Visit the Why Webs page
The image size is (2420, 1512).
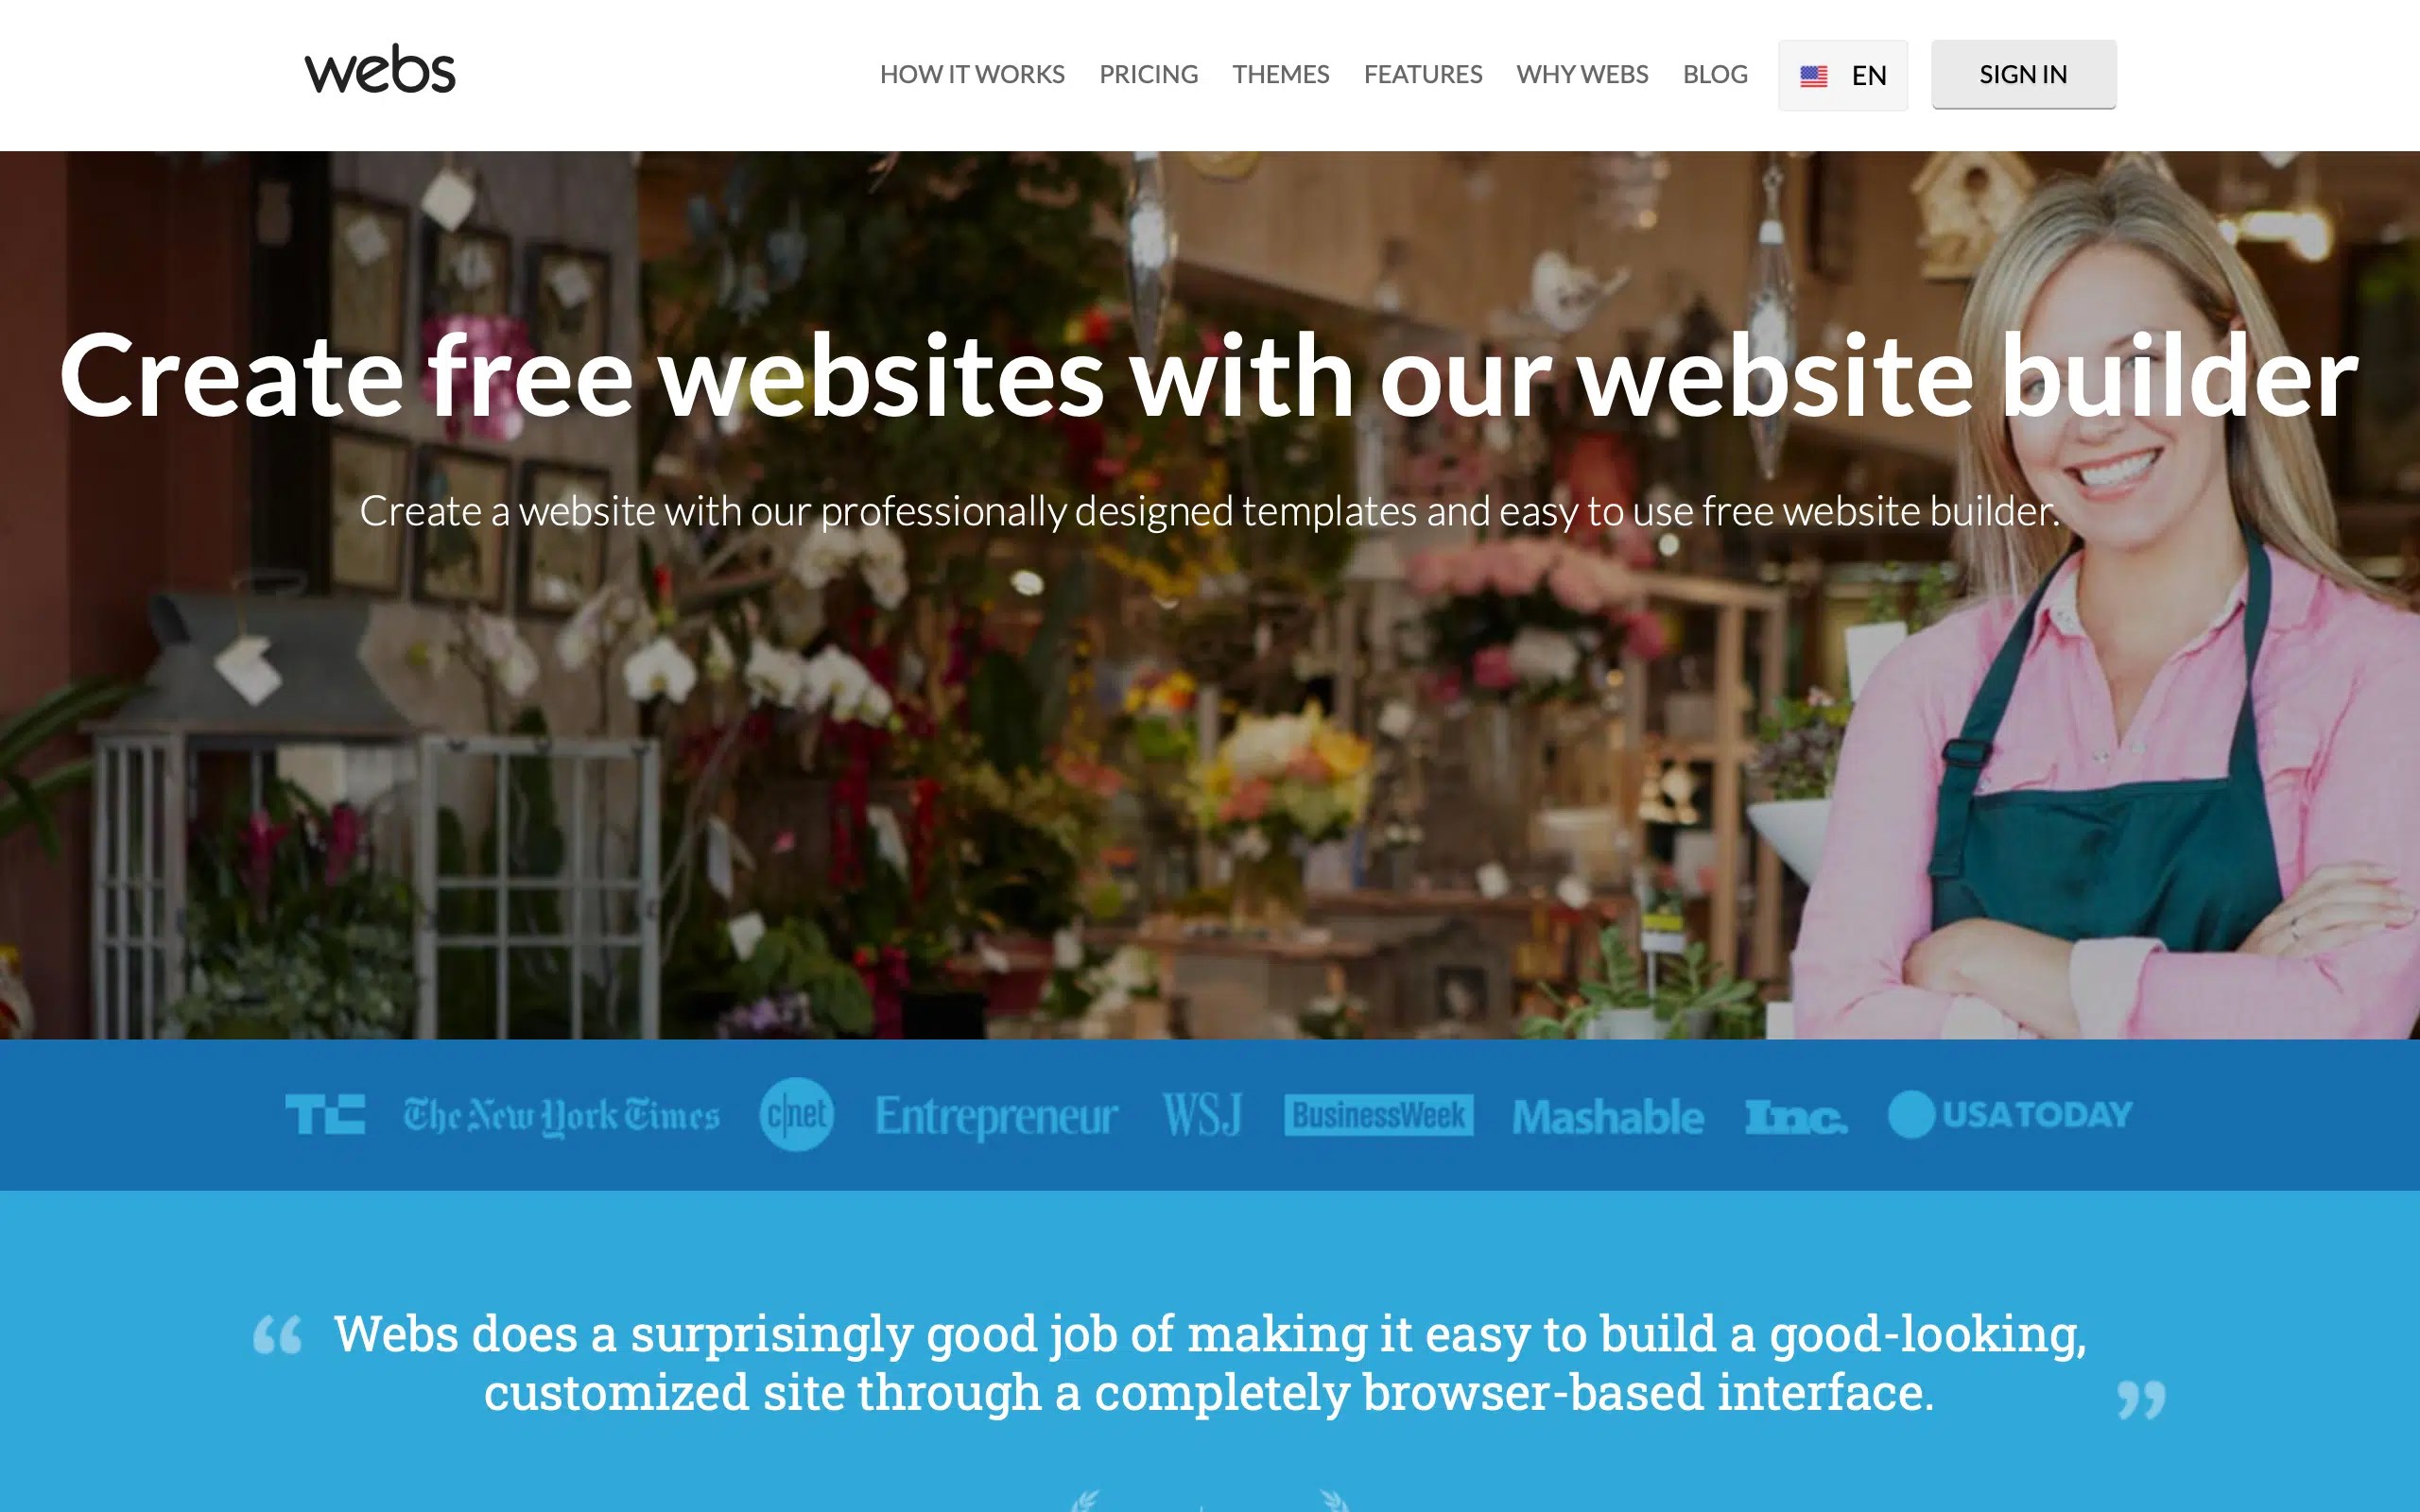[x=1582, y=74]
